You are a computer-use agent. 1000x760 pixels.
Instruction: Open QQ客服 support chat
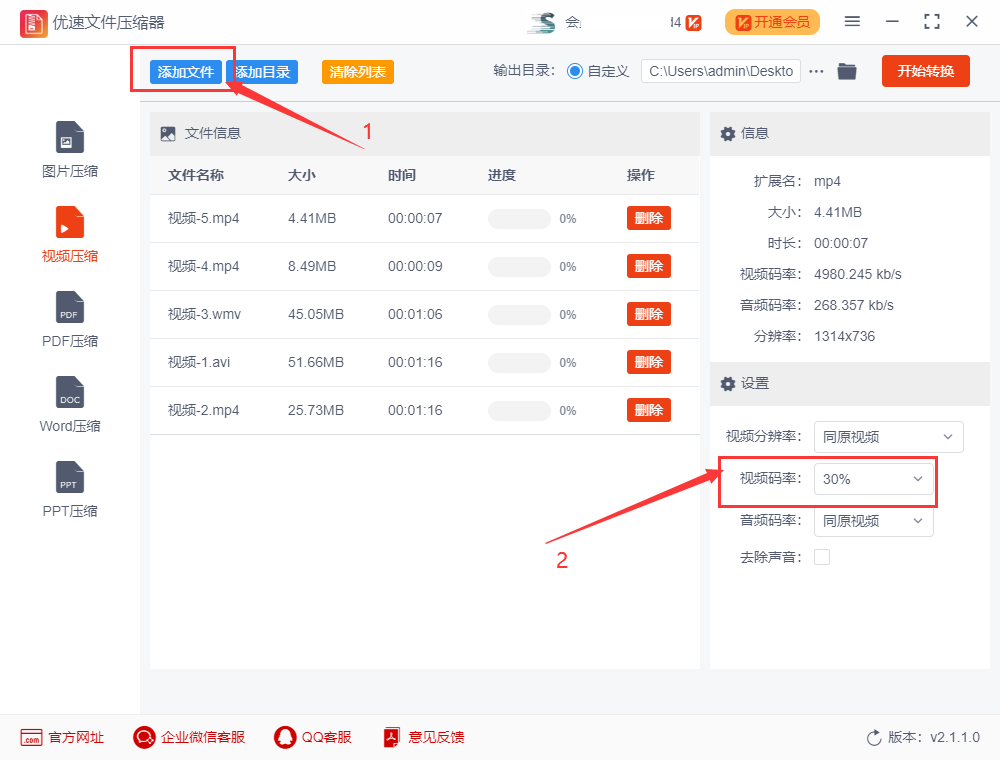[313, 737]
